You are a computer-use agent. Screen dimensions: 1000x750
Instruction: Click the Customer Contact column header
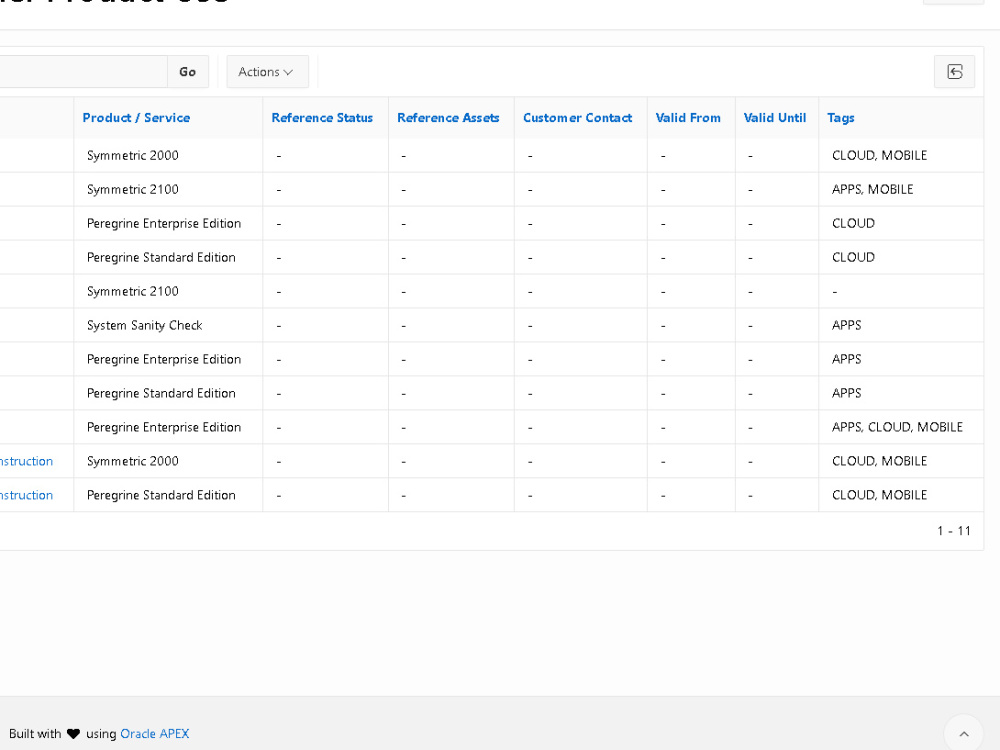(x=577, y=117)
